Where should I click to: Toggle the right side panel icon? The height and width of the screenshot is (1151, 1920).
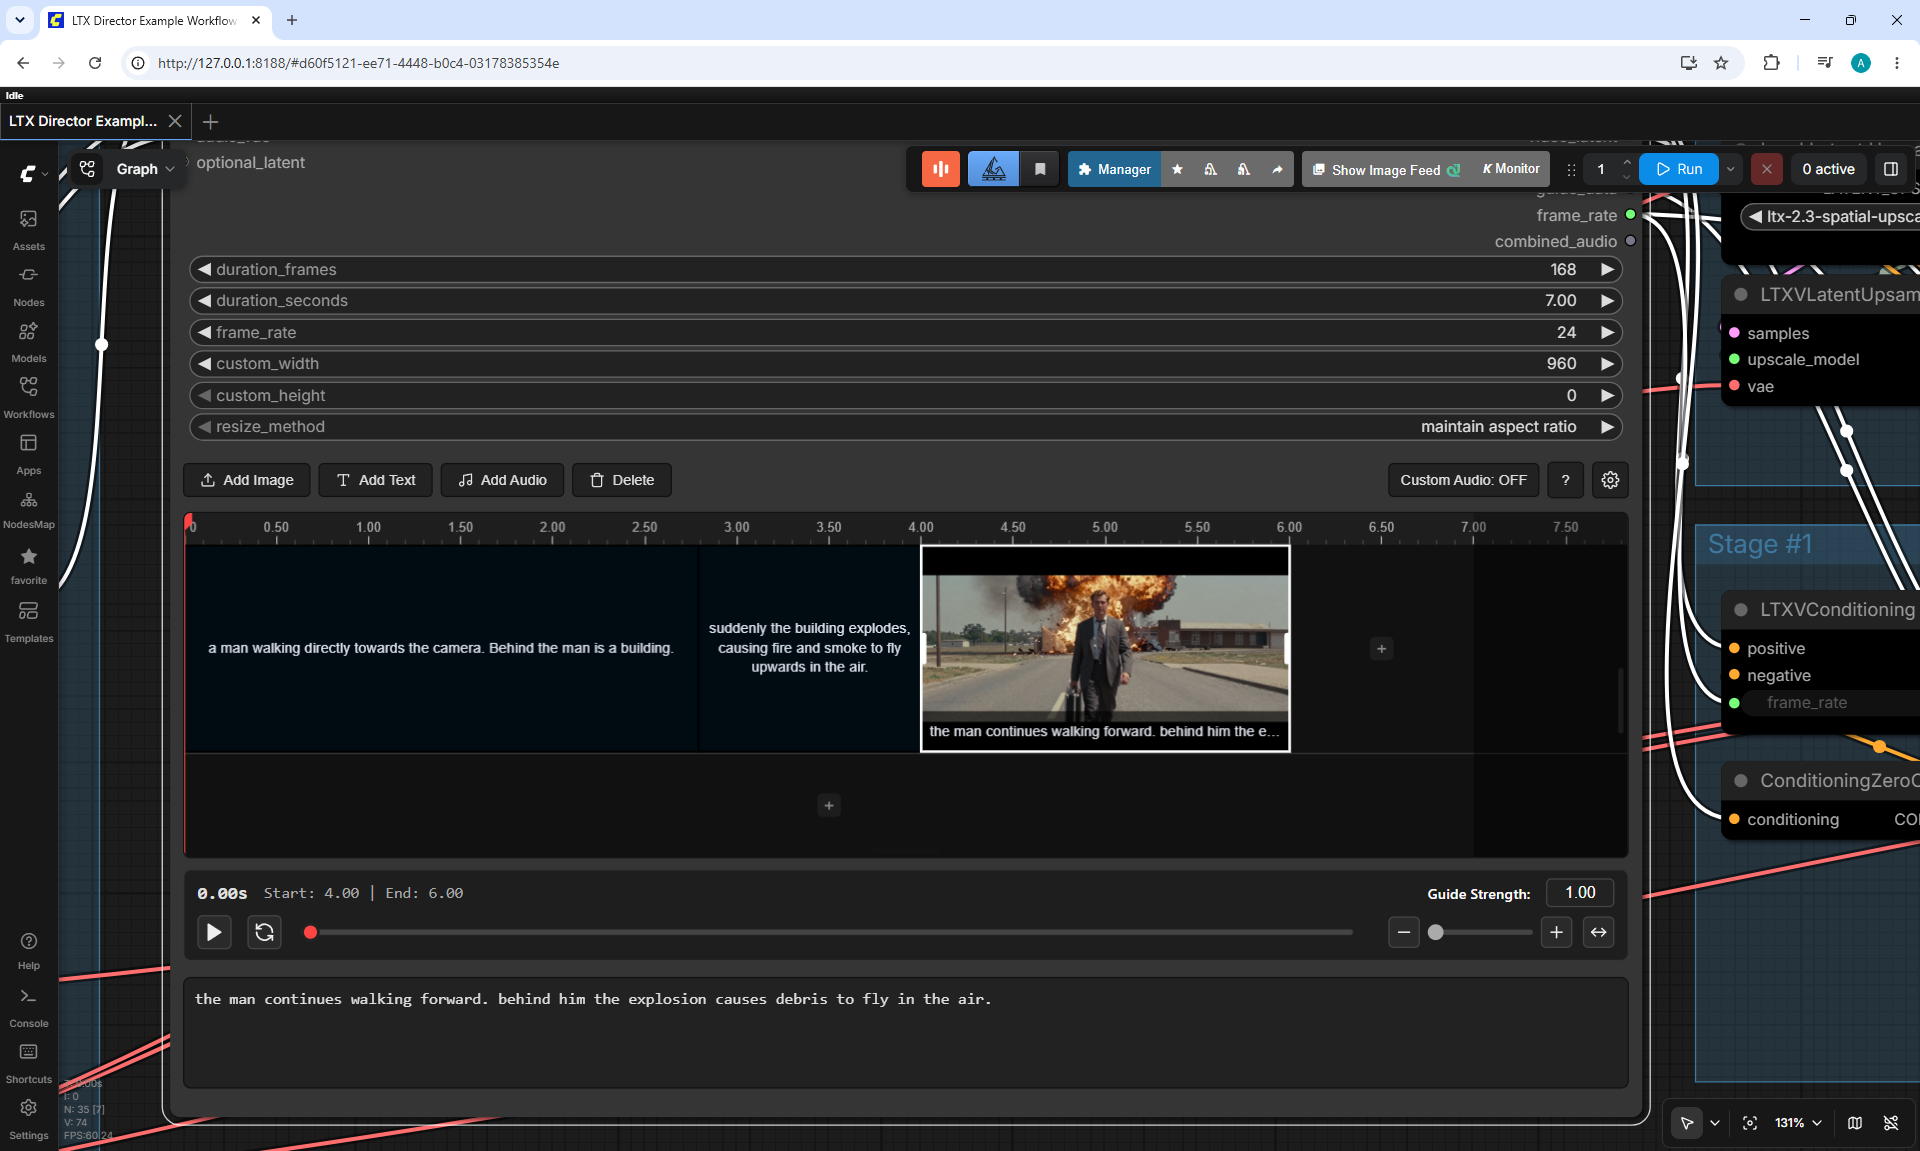click(1891, 169)
